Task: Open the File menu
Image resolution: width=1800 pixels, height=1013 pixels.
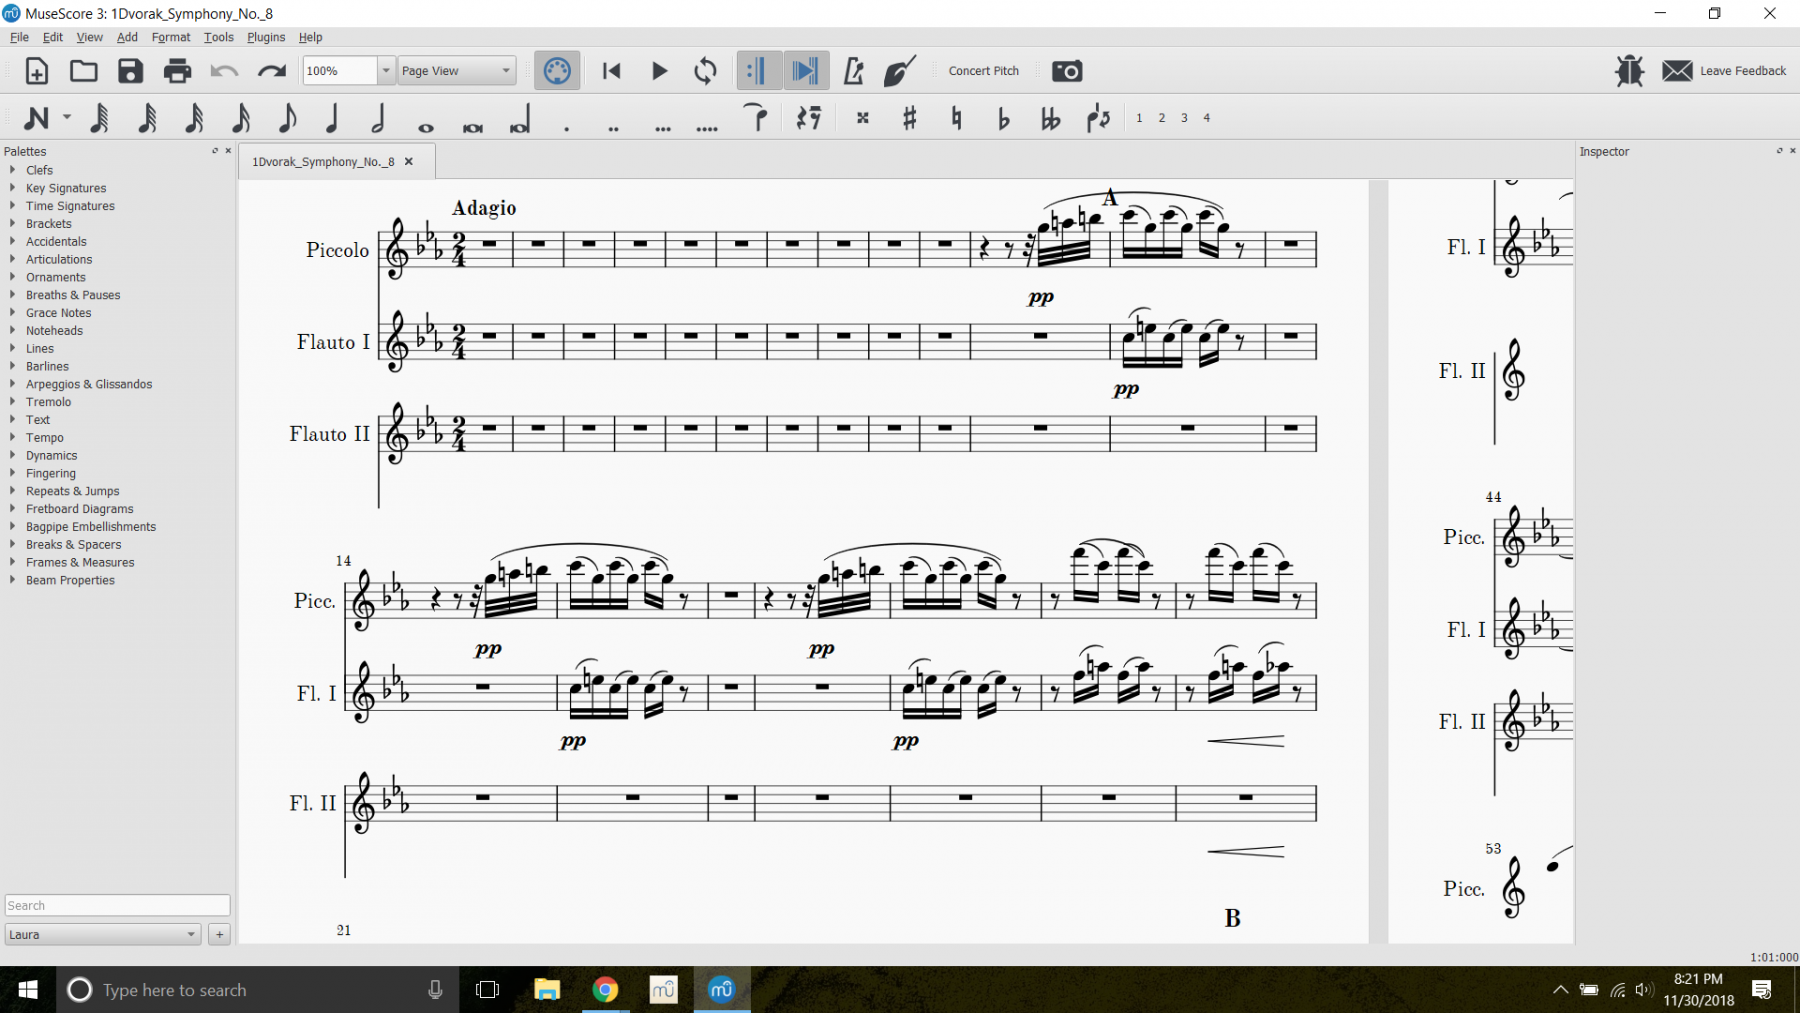Action: [19, 37]
